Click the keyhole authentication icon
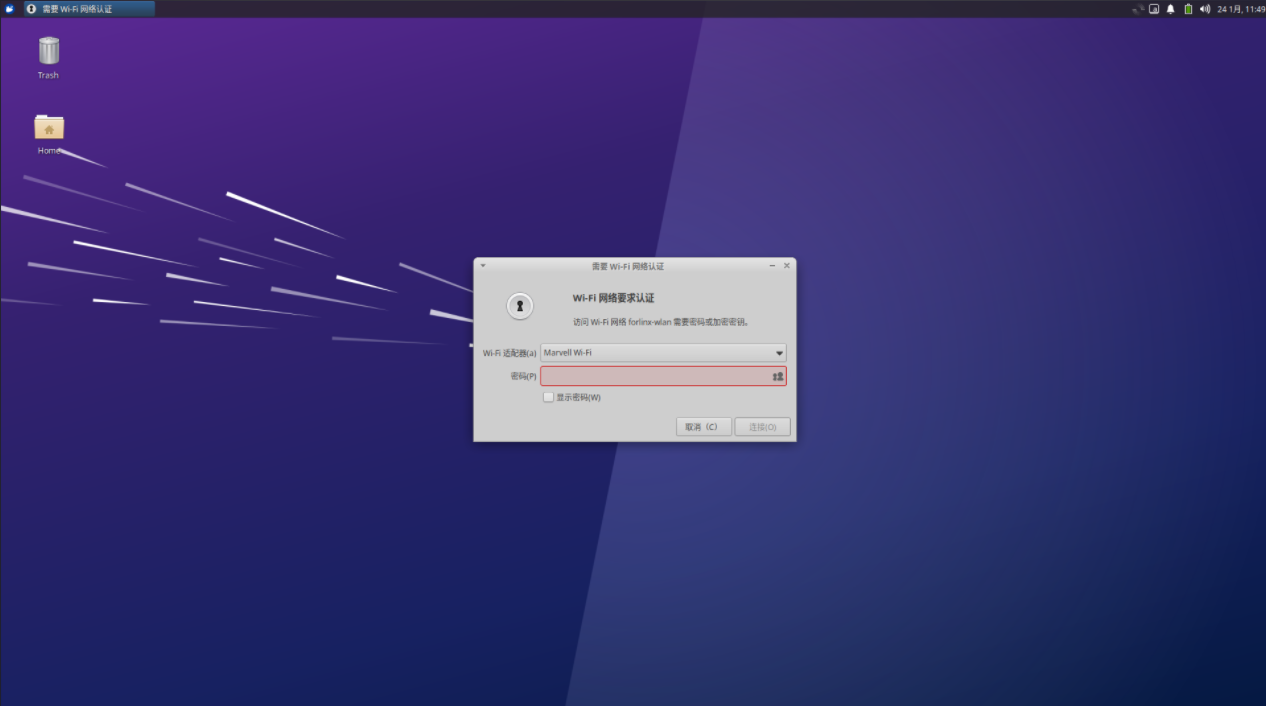The height and width of the screenshot is (706, 1266). tap(520, 306)
